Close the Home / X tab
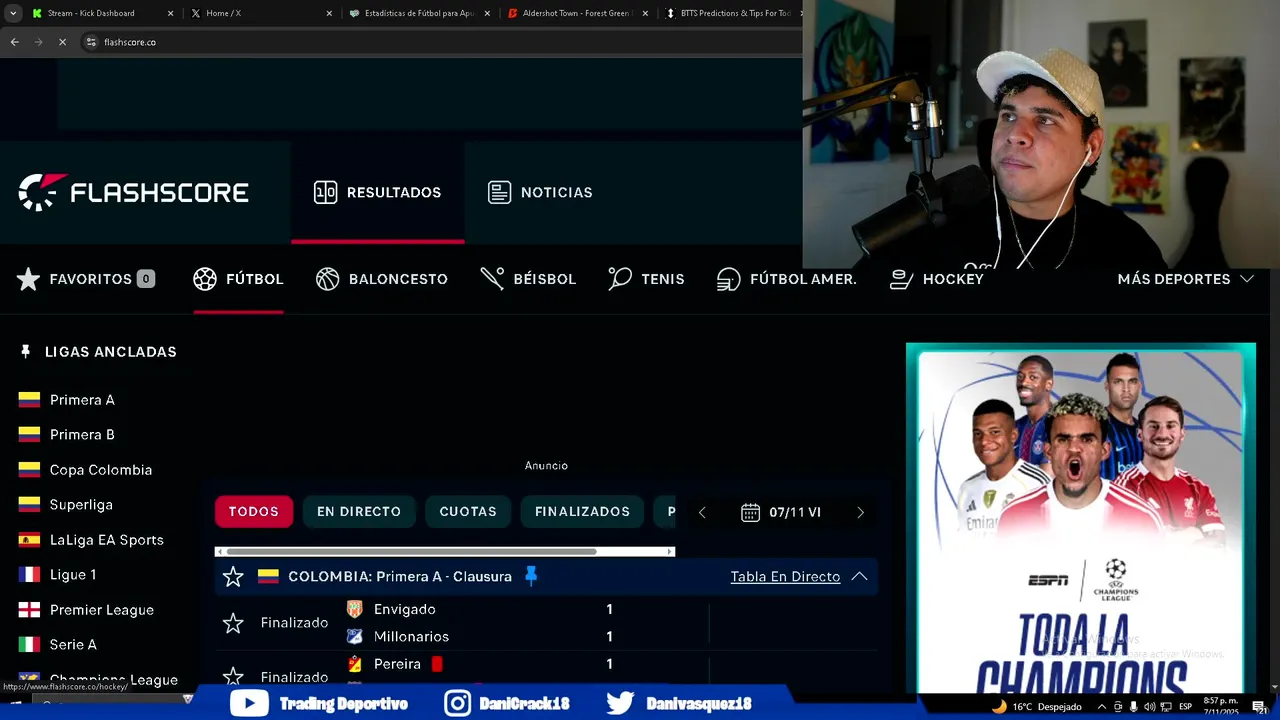Image resolution: width=1280 pixels, height=720 pixels. pos(329,13)
